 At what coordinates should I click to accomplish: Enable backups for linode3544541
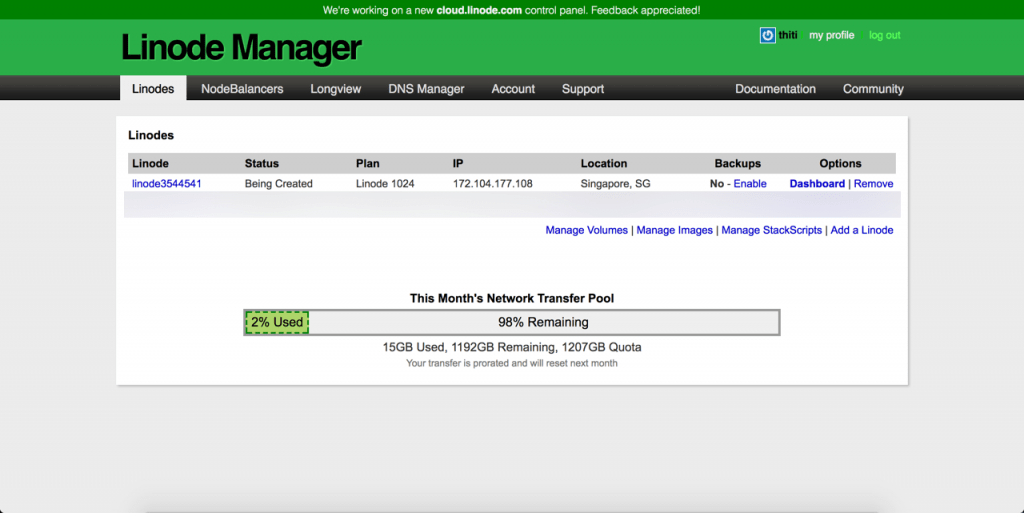coord(750,184)
